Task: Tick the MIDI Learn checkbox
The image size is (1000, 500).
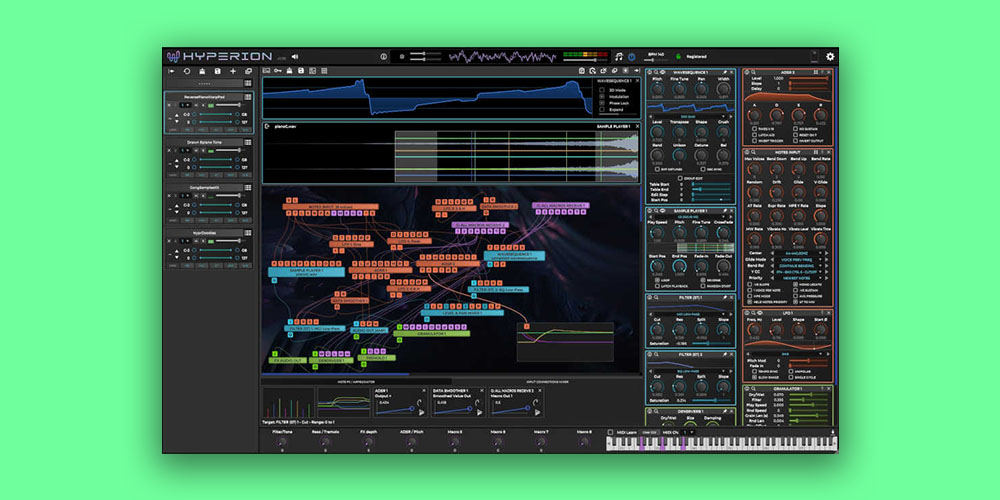Action: point(612,431)
